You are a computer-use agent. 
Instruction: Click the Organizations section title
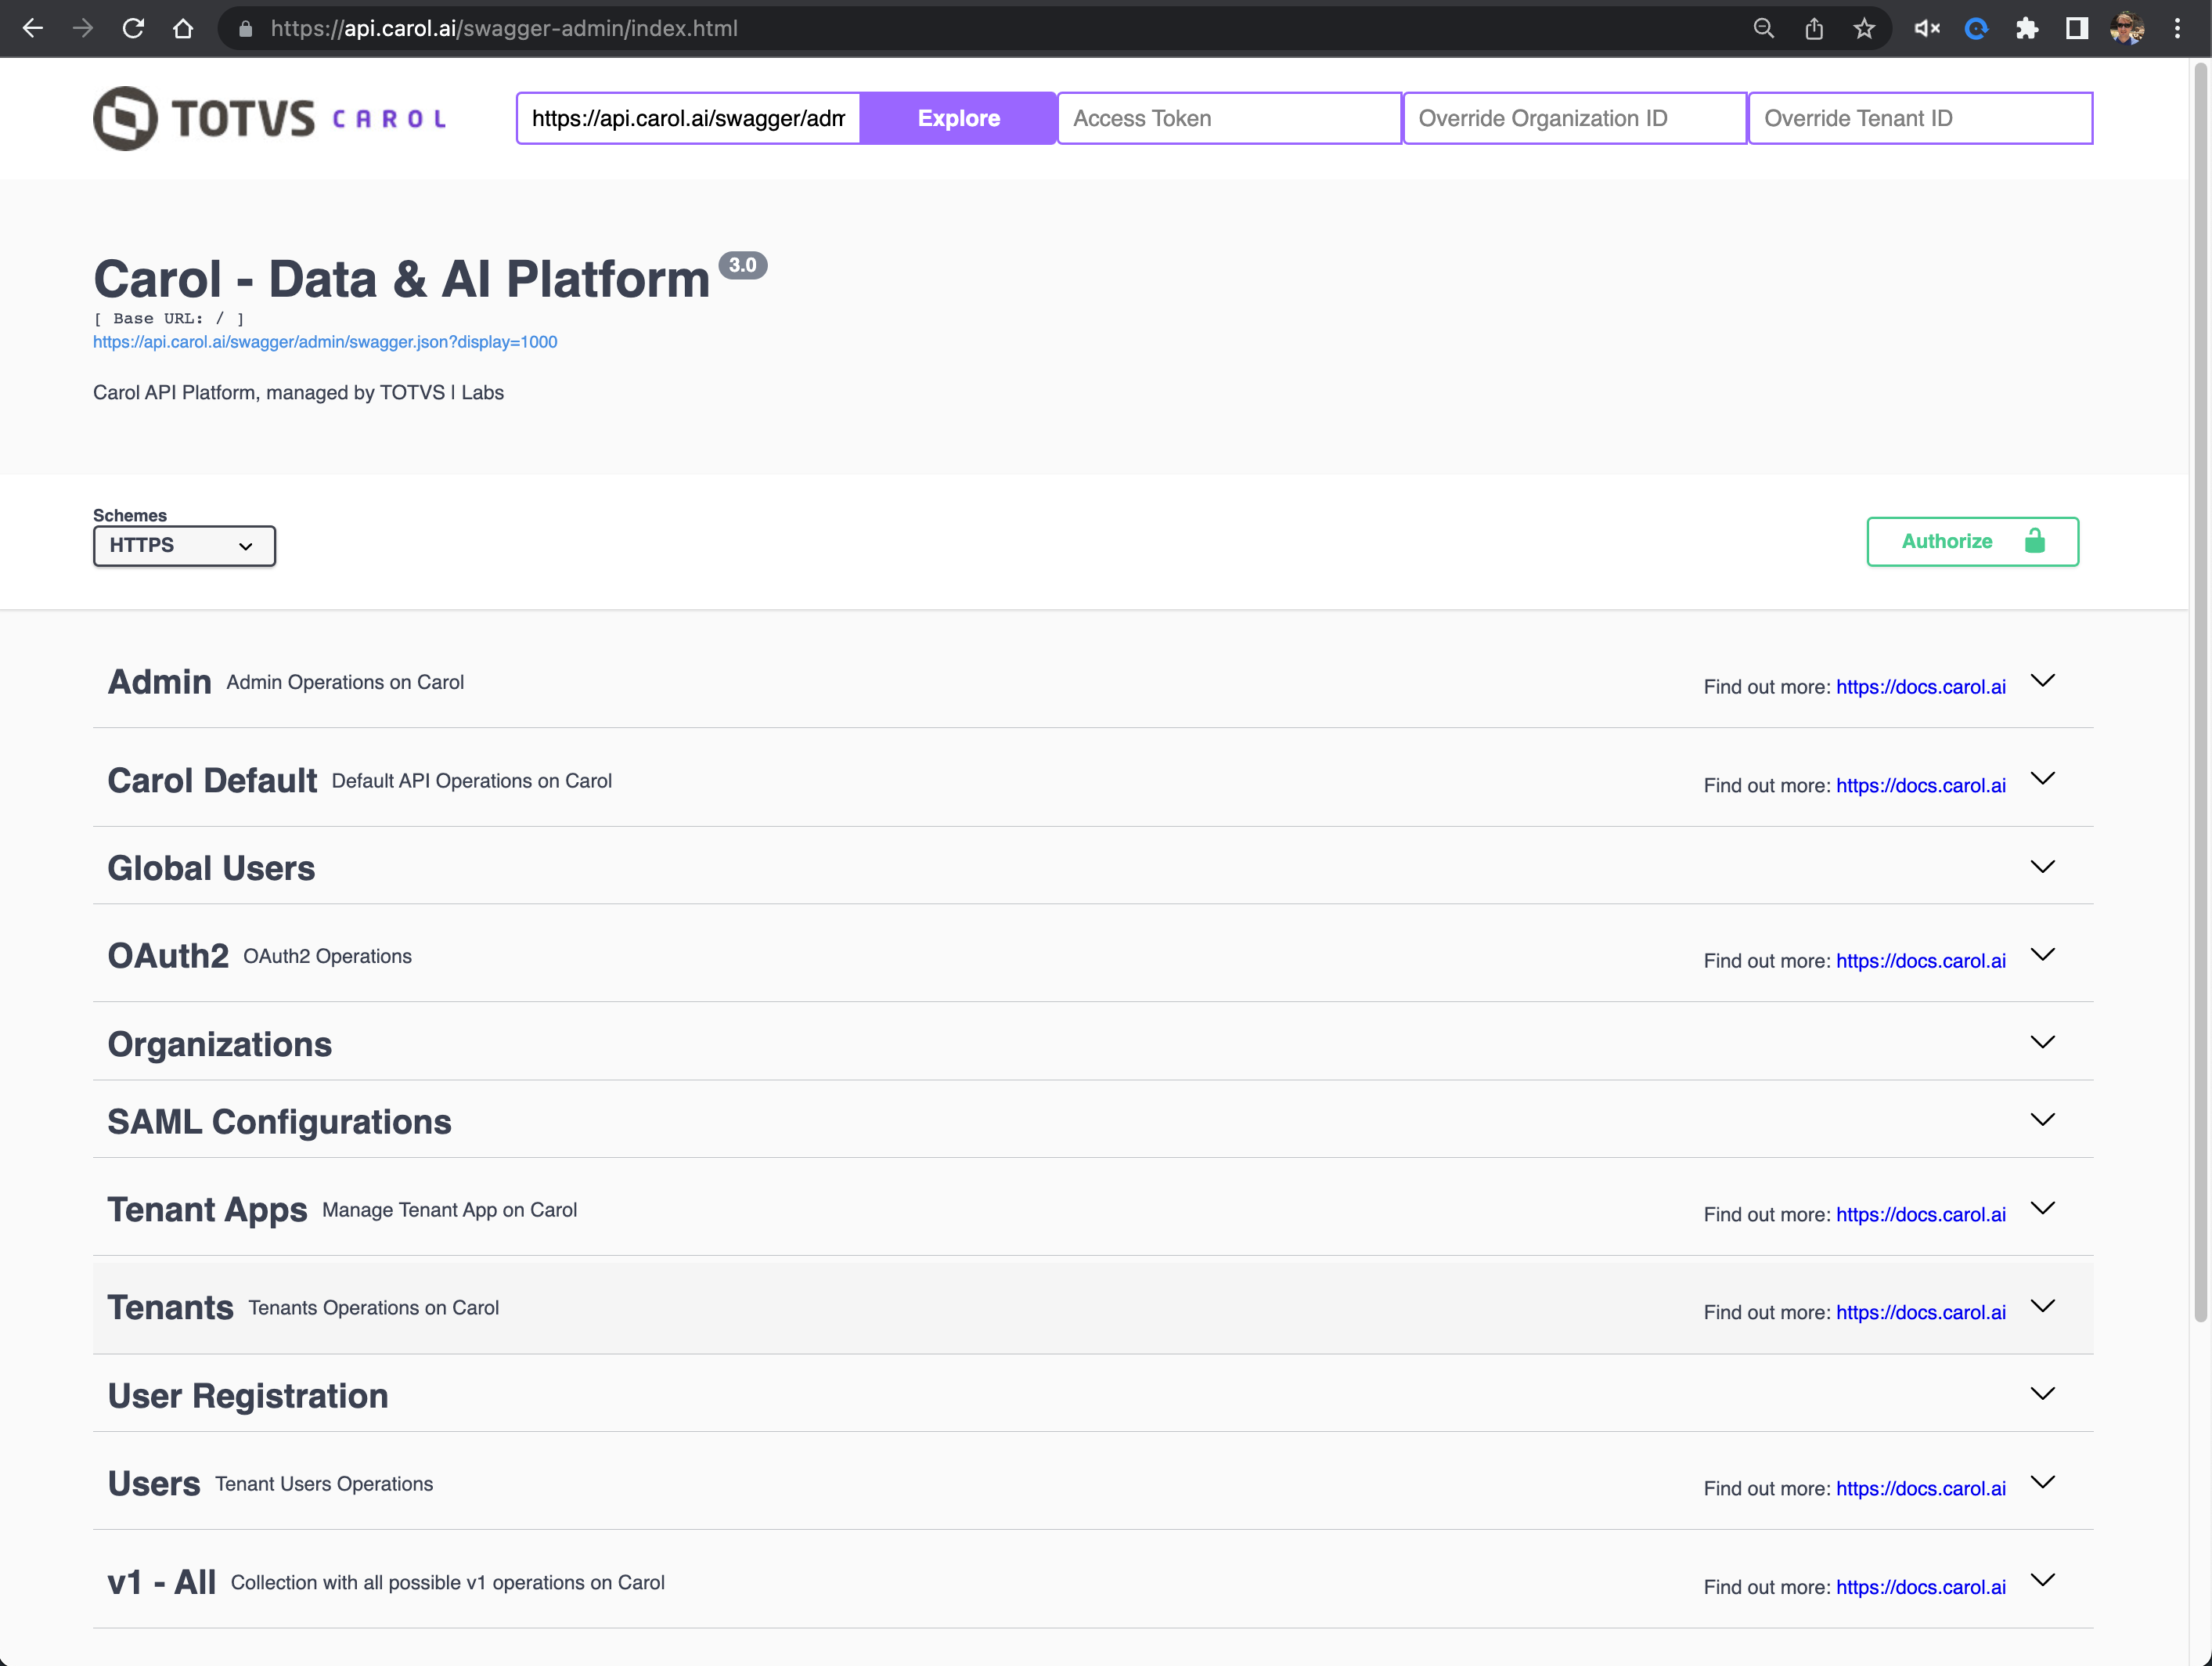(219, 1044)
